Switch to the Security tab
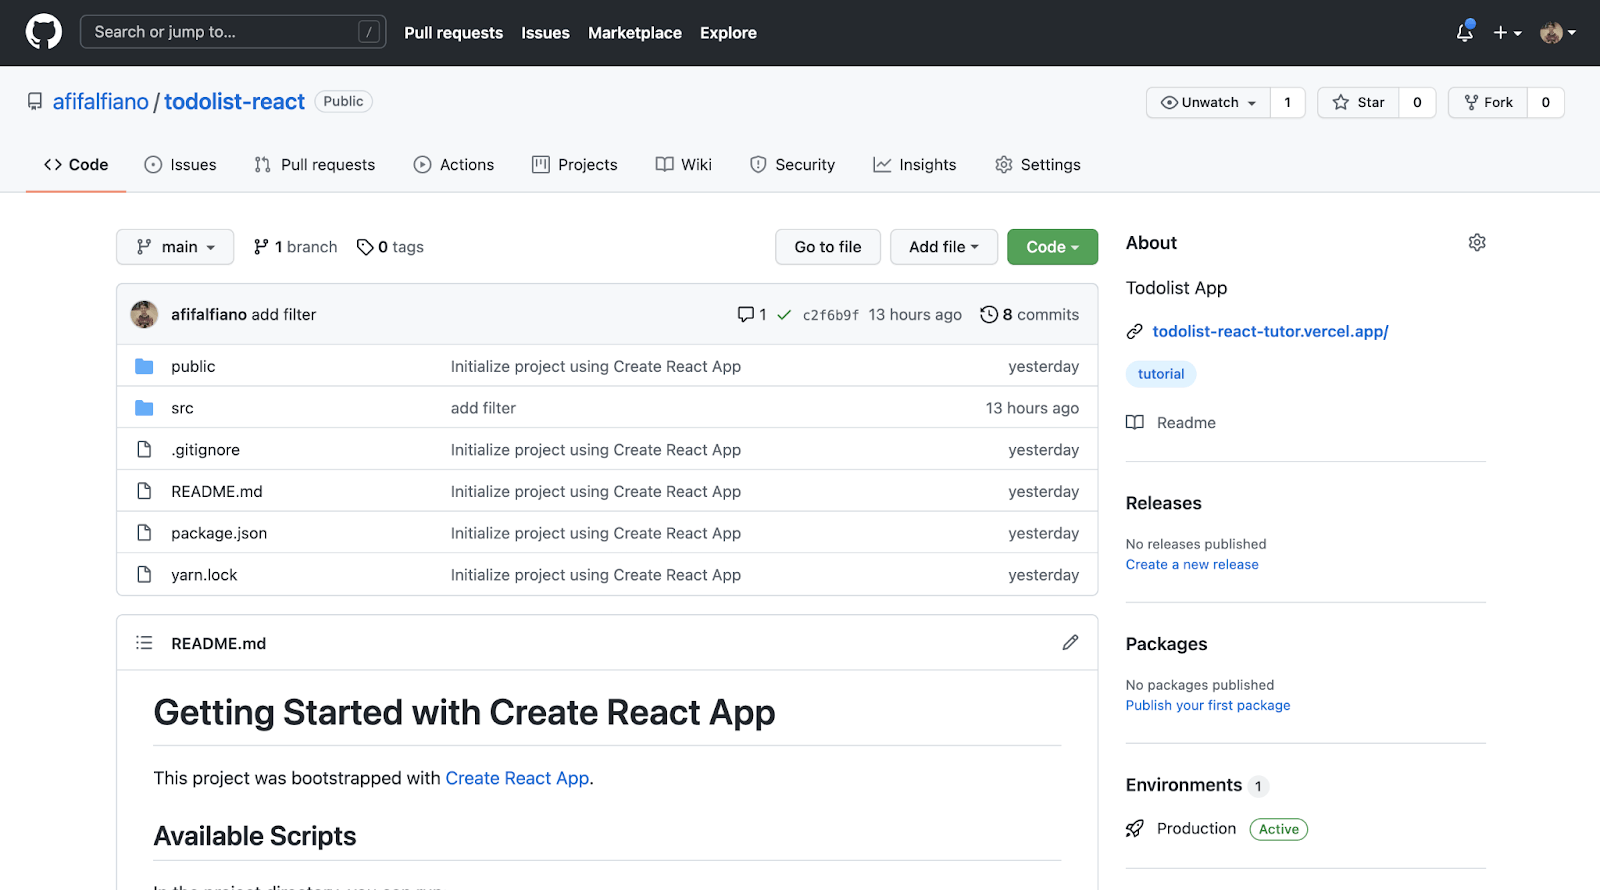Viewport: 1600px width, 890px height. 792,165
